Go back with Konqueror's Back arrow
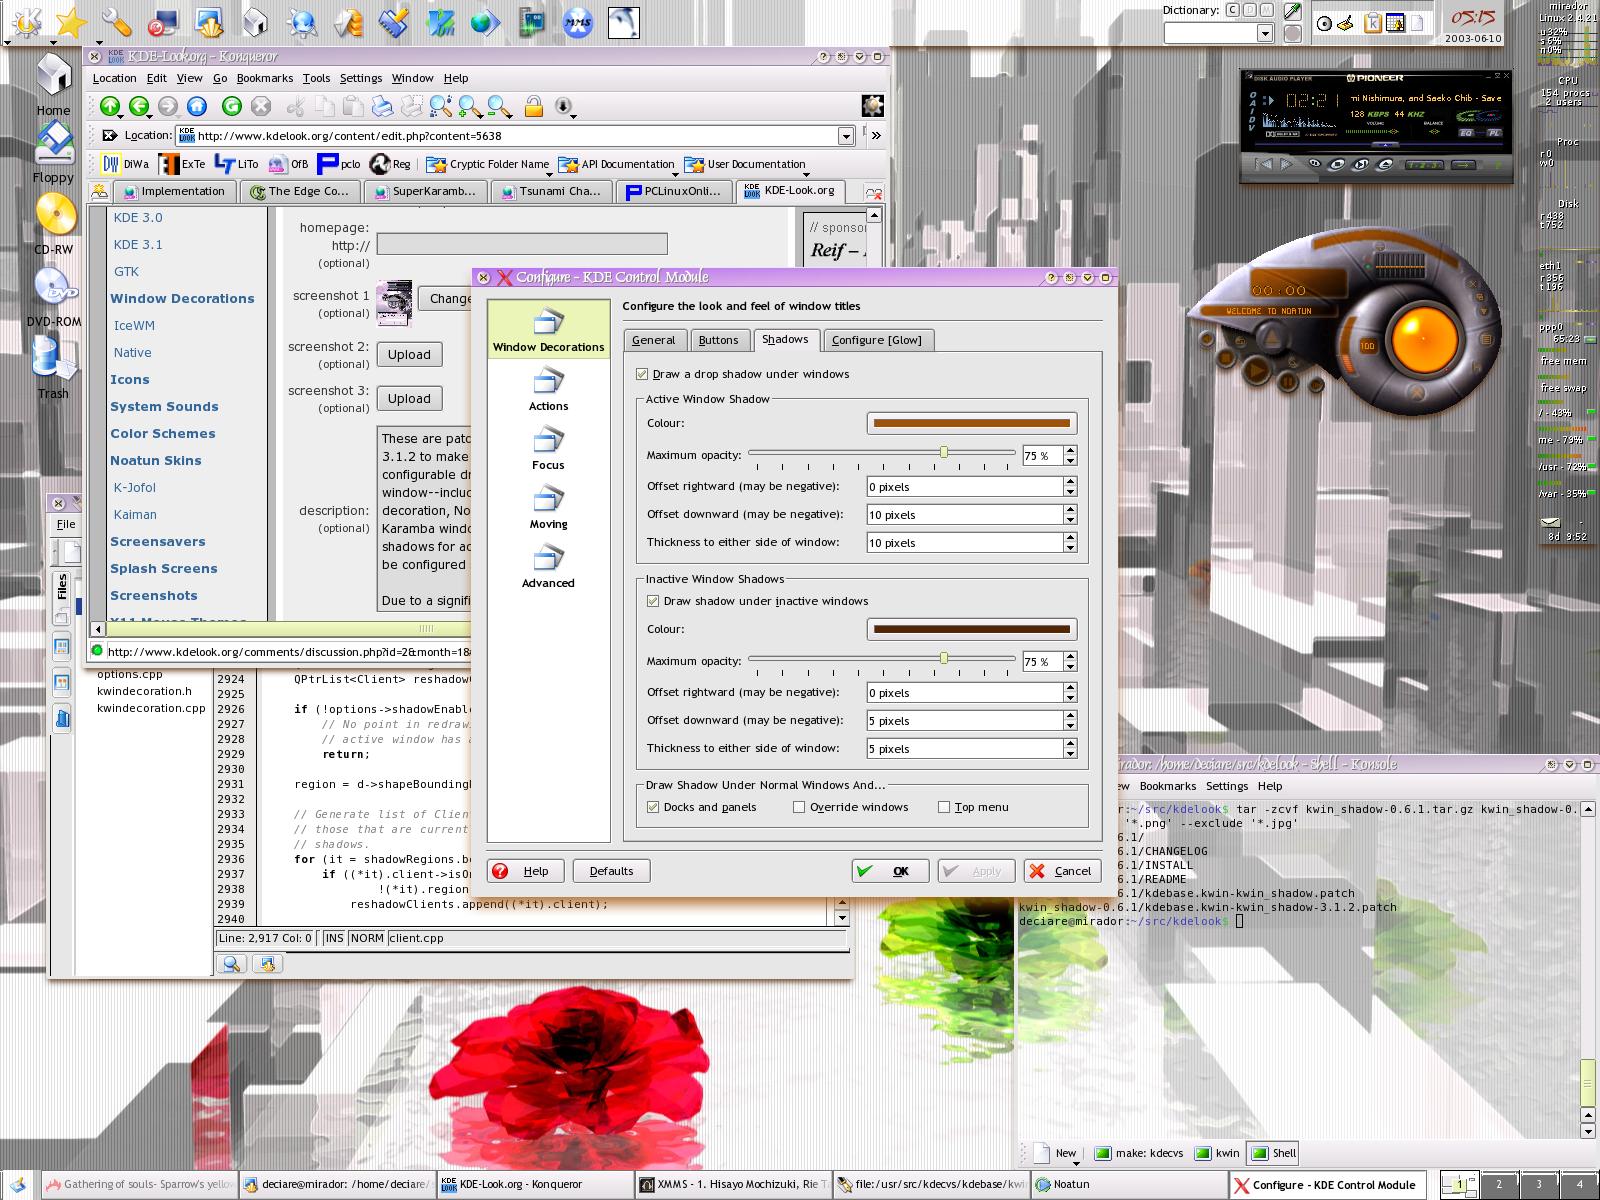This screenshot has height=1200, width=1600. tap(139, 106)
